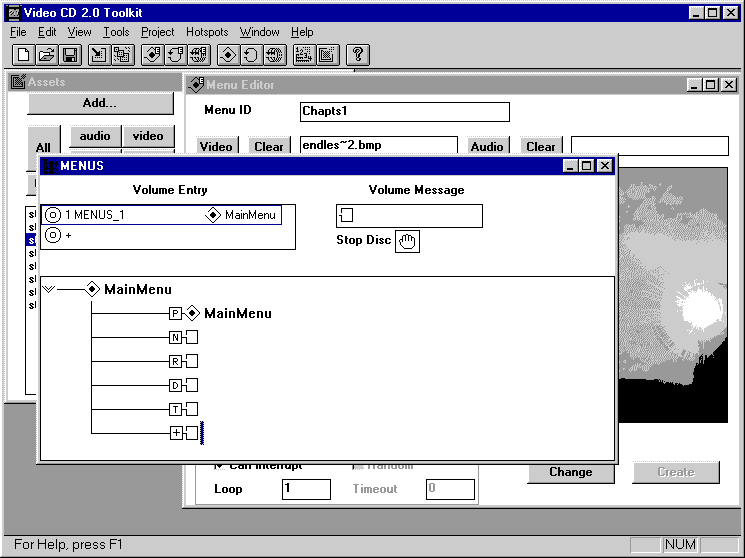Click the Open file toolbar icon
745x558 pixels.
(47, 55)
